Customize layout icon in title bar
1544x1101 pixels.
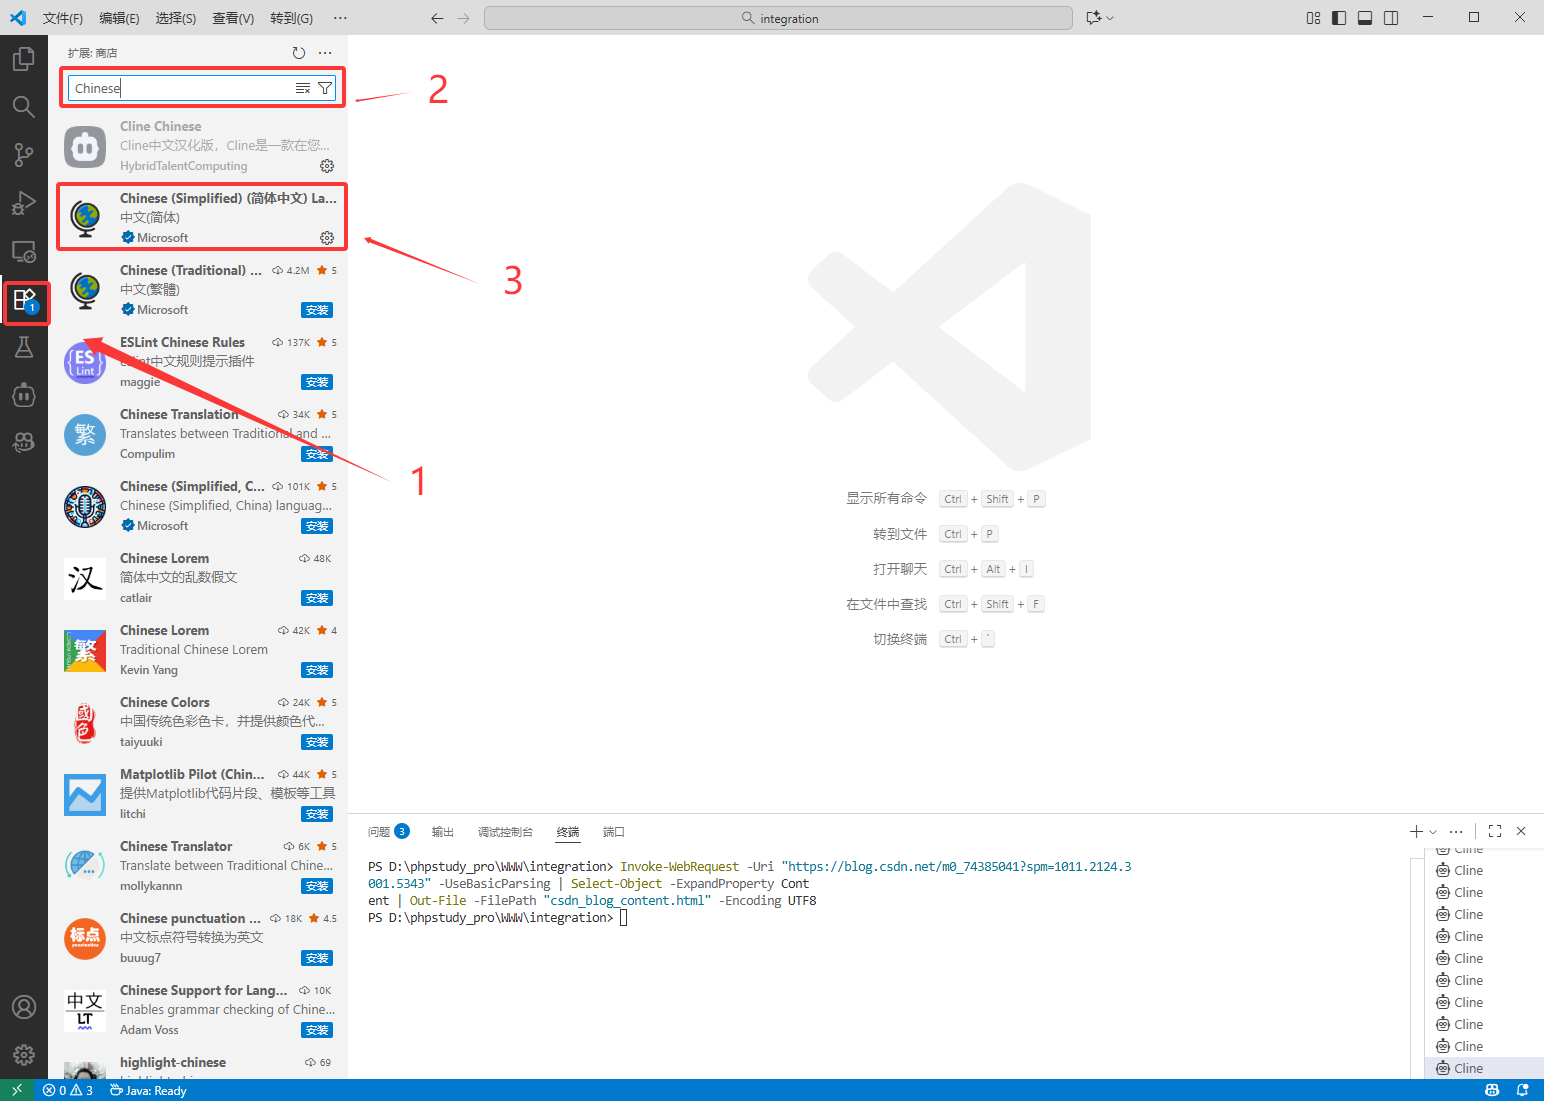(x=1313, y=18)
